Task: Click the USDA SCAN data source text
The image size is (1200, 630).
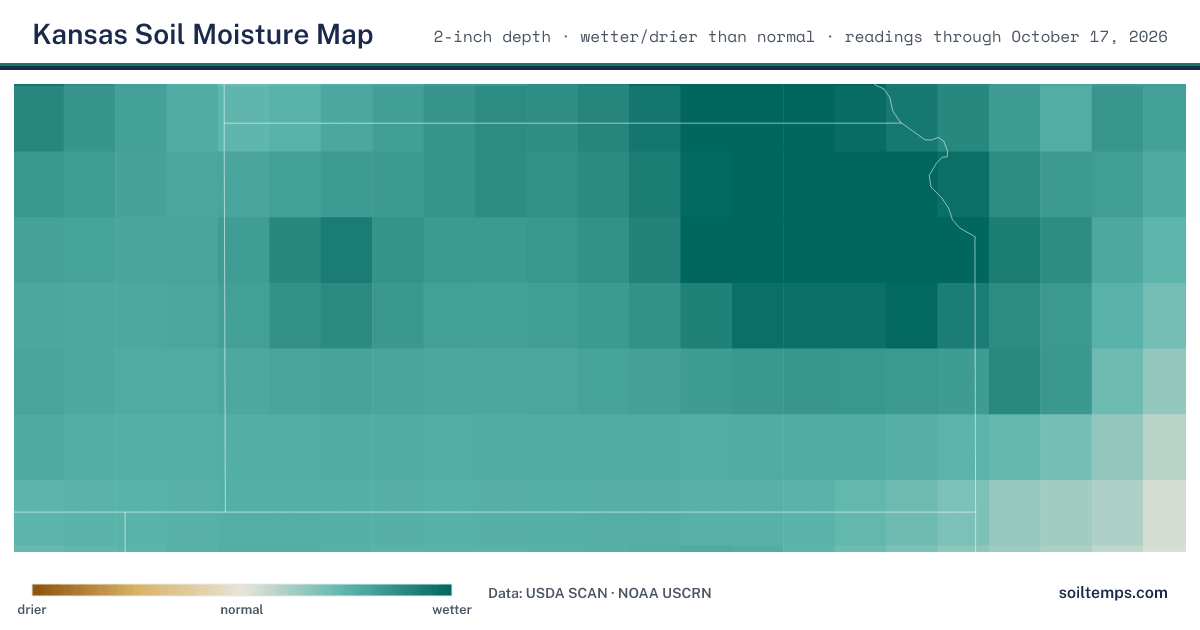Action: [x=566, y=593]
